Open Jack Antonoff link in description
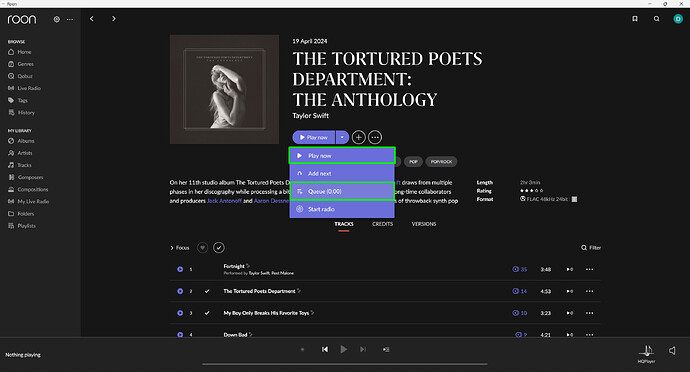The height and width of the screenshot is (372, 690). coord(224,201)
